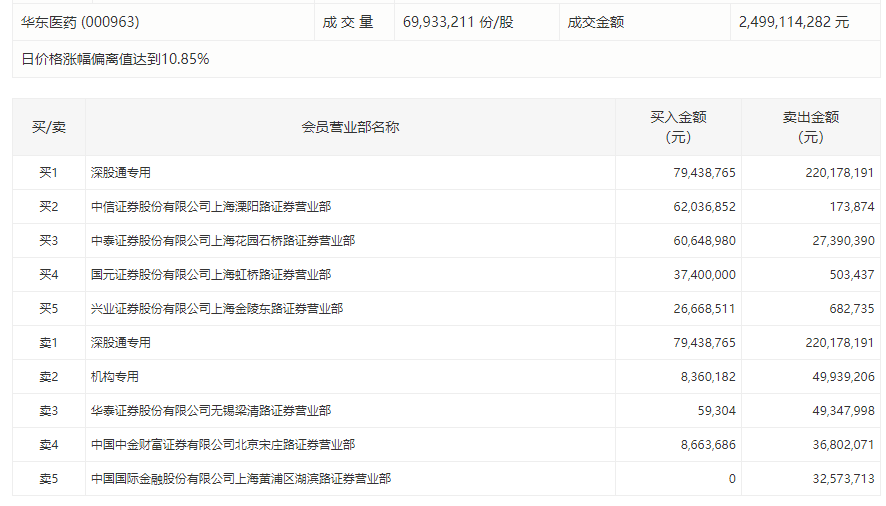Select 兴业证券股份有限公司上海金陵东路证券营业部
This screenshot has width=886, height=506.
(x=217, y=308)
